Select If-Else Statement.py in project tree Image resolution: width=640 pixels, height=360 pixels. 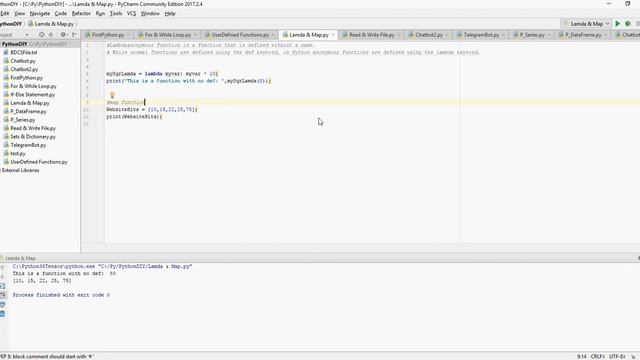click(32, 94)
